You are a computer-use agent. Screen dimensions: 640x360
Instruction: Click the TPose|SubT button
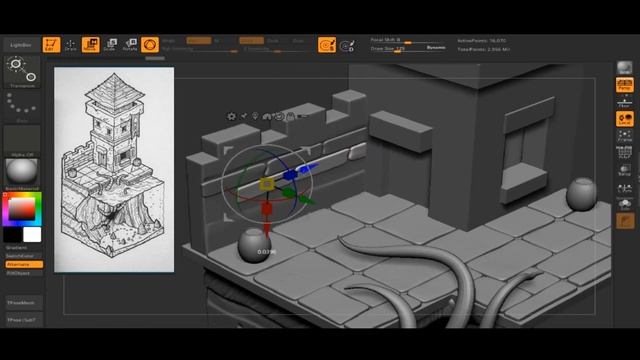24,320
